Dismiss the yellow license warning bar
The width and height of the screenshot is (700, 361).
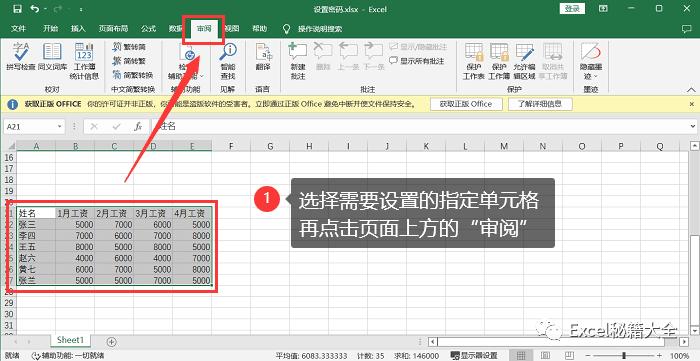(692, 104)
